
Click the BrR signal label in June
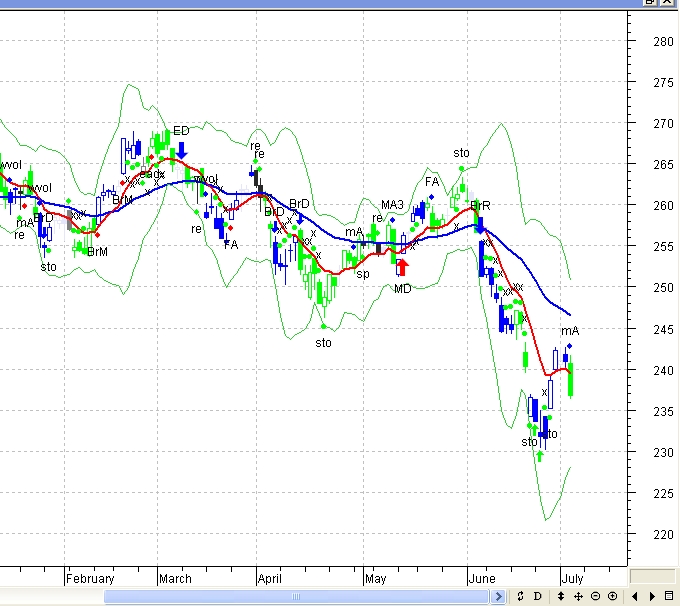[480, 205]
